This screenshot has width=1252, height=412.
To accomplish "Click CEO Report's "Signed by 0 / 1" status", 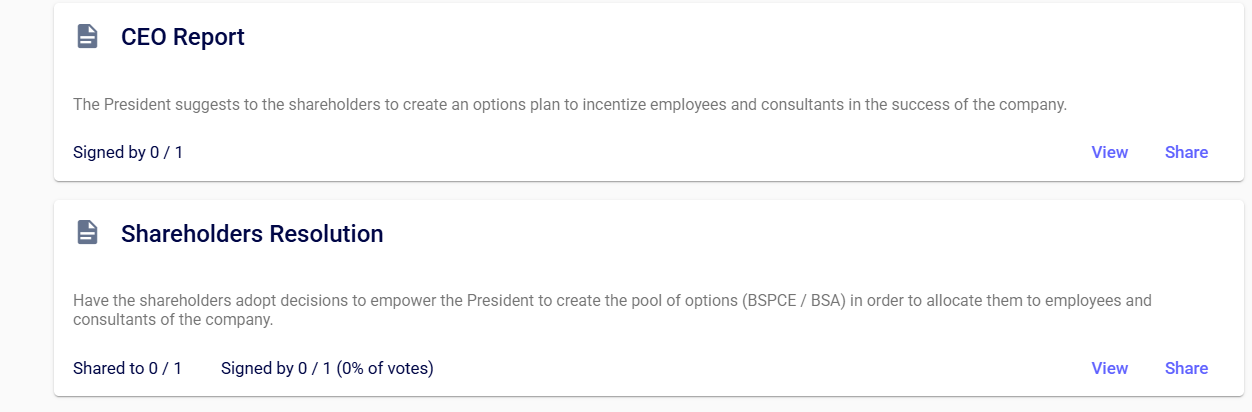I will point(128,153).
